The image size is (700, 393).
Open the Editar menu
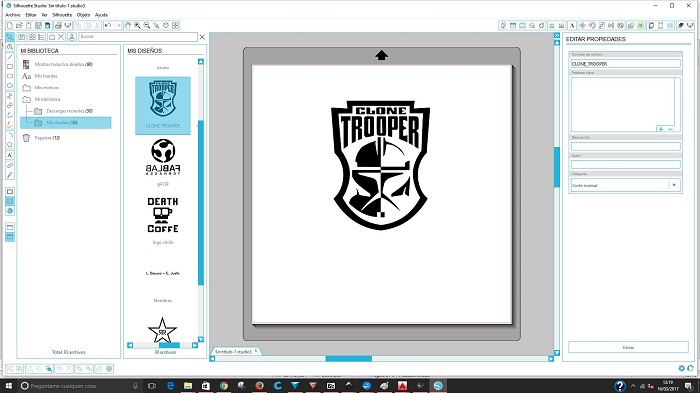tap(31, 15)
